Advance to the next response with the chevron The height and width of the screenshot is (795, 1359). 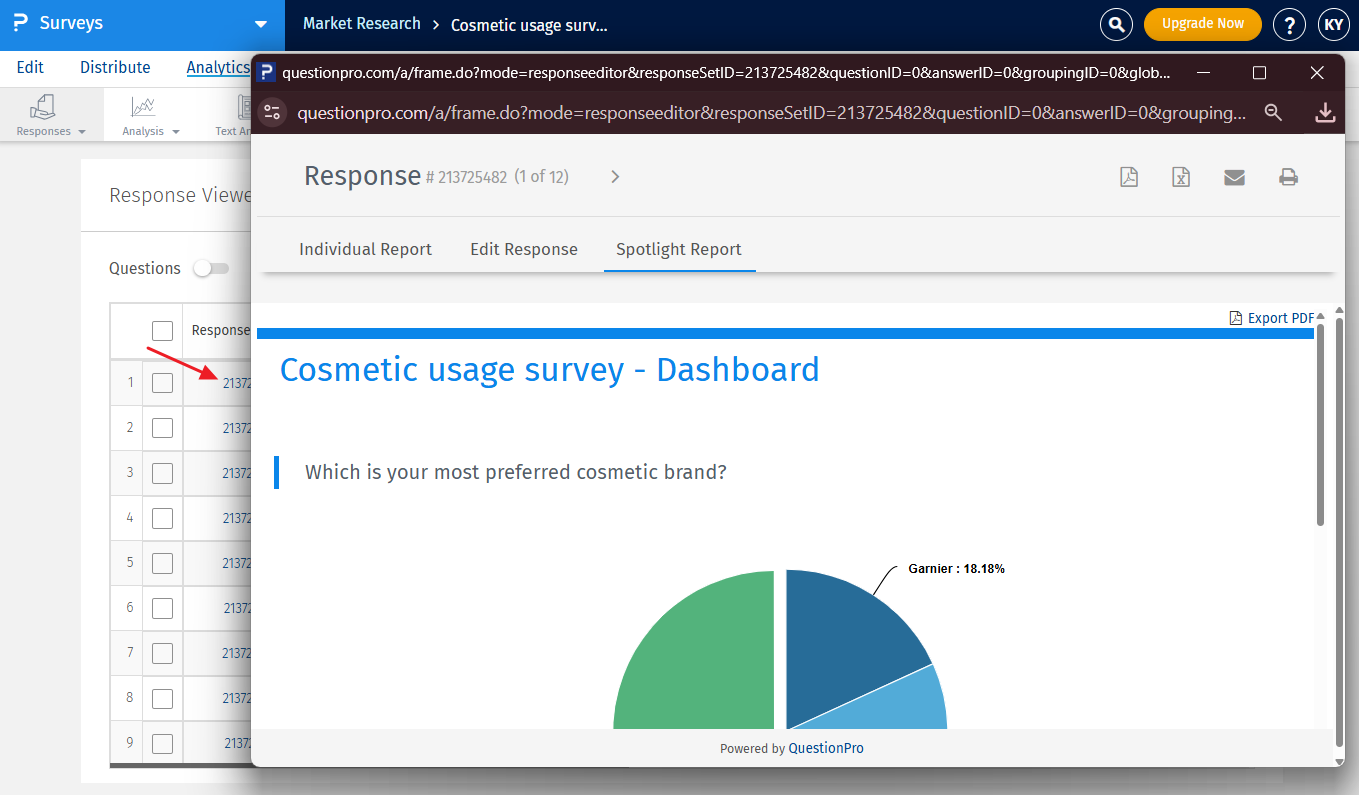click(614, 176)
